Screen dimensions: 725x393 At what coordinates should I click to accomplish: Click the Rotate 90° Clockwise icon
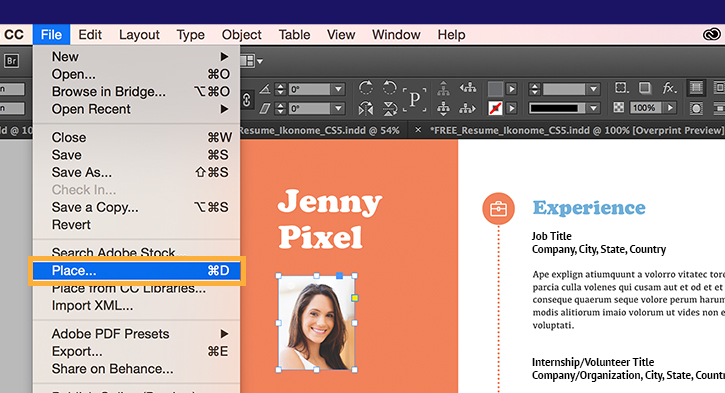[366, 88]
